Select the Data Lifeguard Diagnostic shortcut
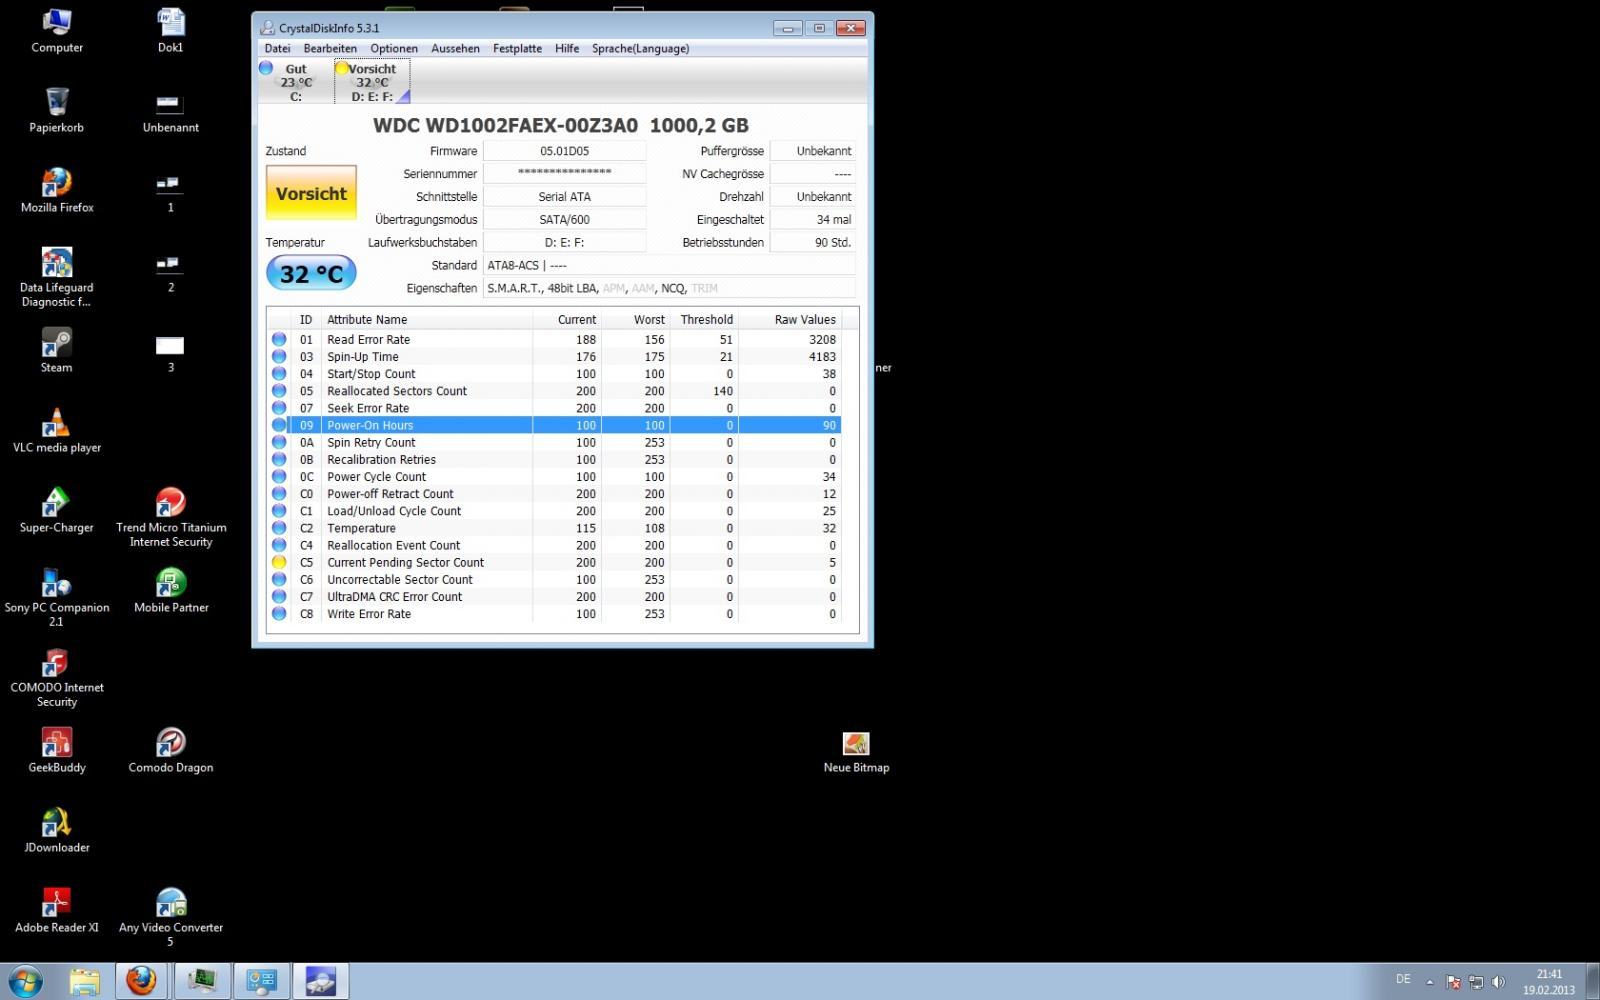1600x1000 pixels. (x=57, y=277)
